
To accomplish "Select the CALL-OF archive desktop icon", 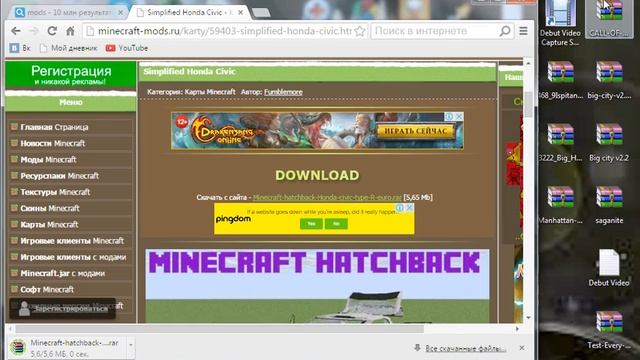I will pyautogui.click(x=609, y=19).
